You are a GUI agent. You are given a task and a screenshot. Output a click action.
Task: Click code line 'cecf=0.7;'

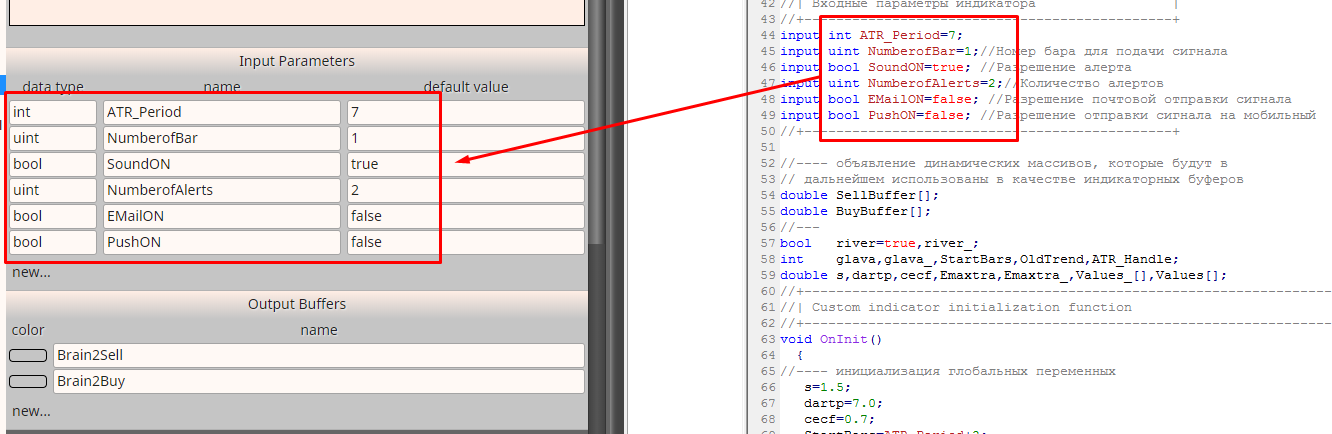tap(840, 419)
